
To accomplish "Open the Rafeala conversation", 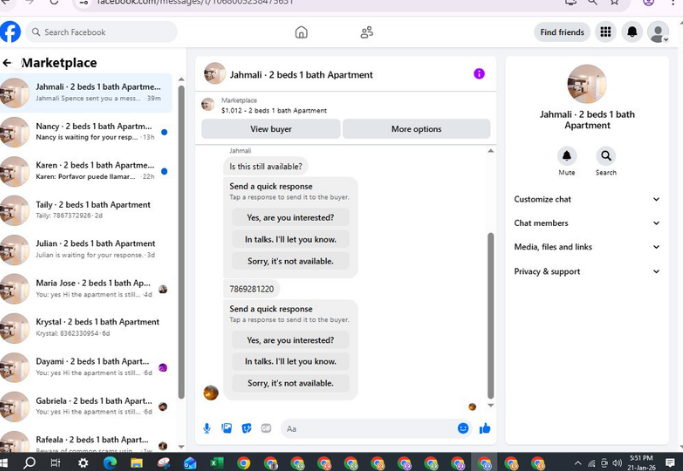I will (x=86, y=441).
